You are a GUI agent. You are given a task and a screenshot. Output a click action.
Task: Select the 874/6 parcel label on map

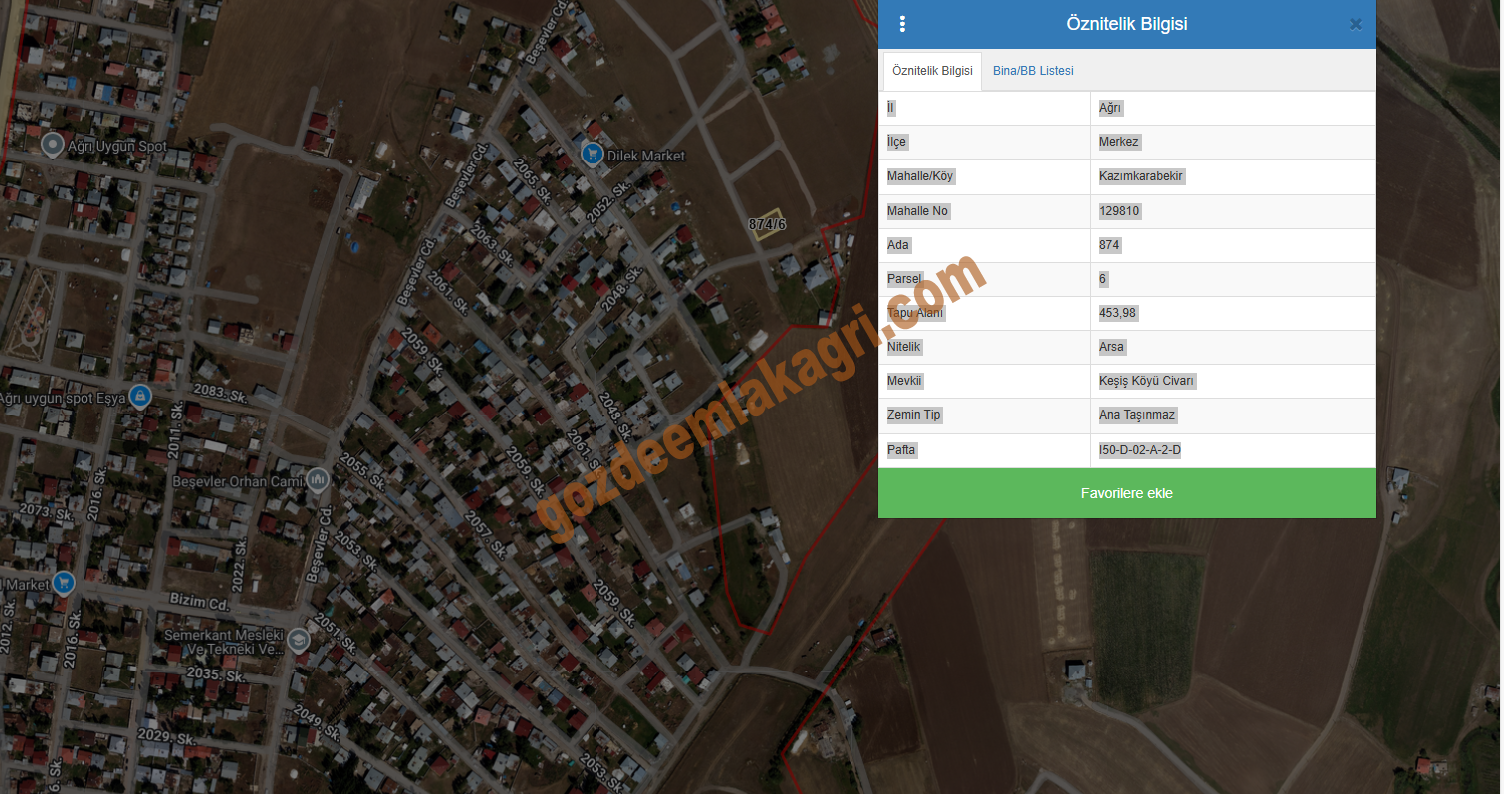[x=767, y=224]
